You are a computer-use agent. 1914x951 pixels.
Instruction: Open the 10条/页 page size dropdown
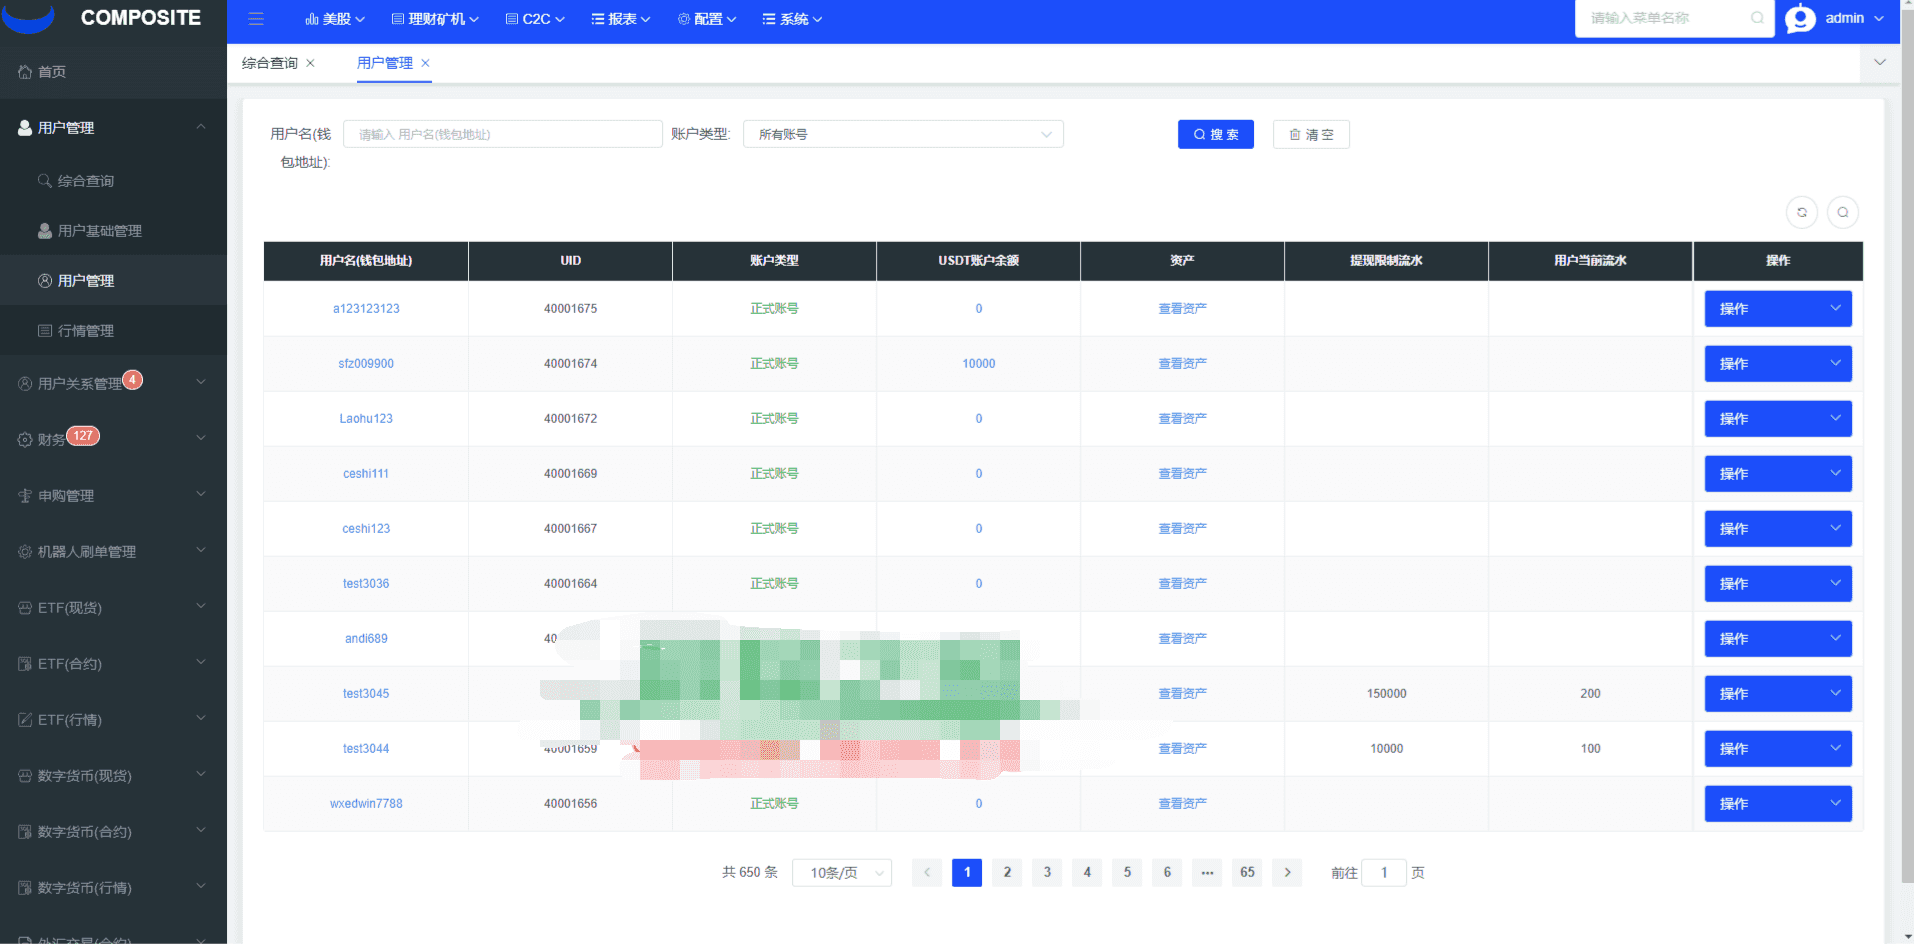click(x=841, y=873)
